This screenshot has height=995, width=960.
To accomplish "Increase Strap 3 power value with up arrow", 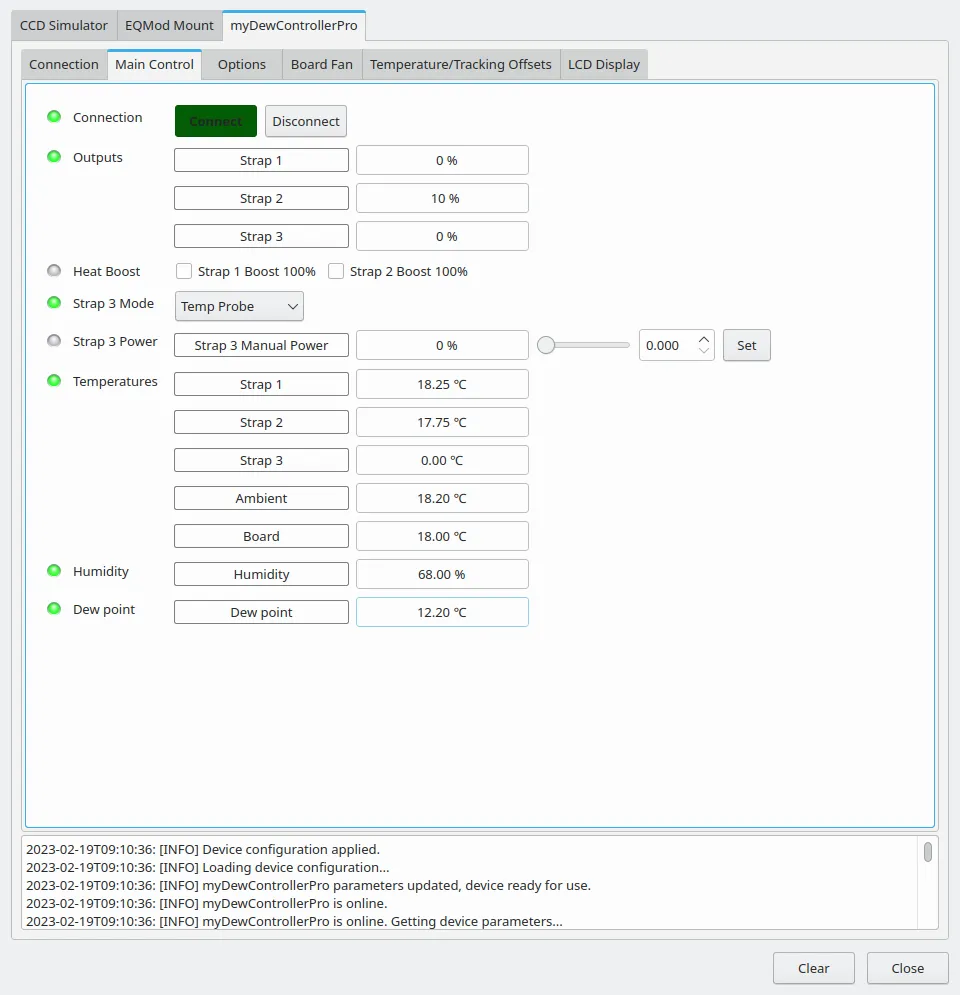I will 704,340.
